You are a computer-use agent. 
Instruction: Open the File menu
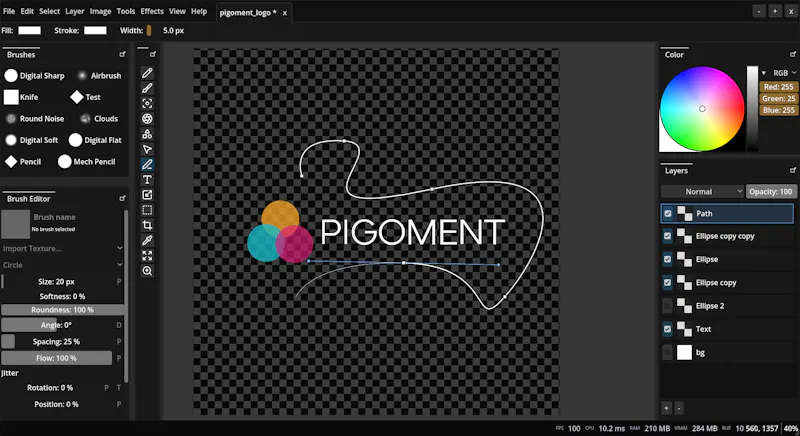pyautogui.click(x=9, y=11)
